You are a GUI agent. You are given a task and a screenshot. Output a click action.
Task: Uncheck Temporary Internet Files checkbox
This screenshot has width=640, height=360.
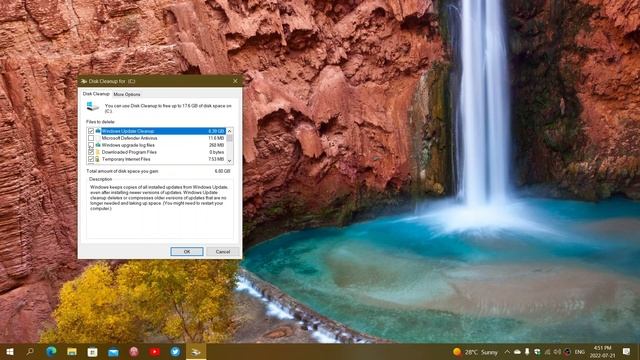91,159
